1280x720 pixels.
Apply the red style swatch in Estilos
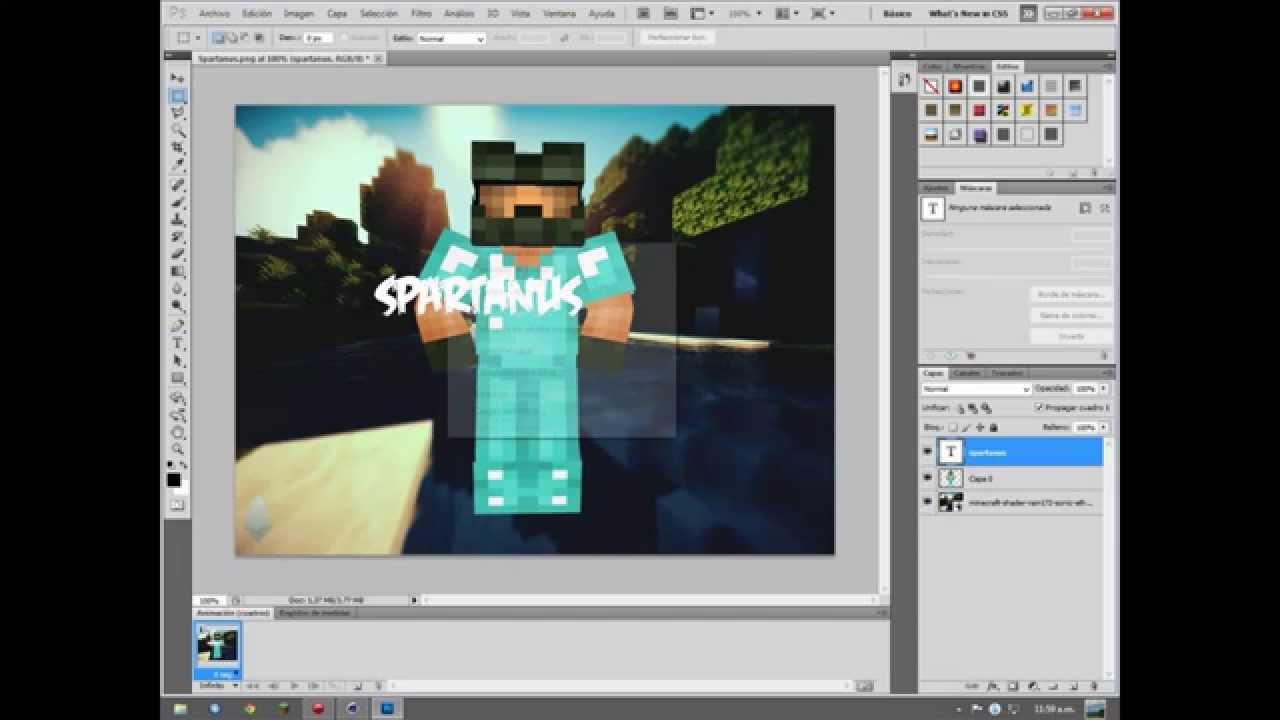(979, 110)
